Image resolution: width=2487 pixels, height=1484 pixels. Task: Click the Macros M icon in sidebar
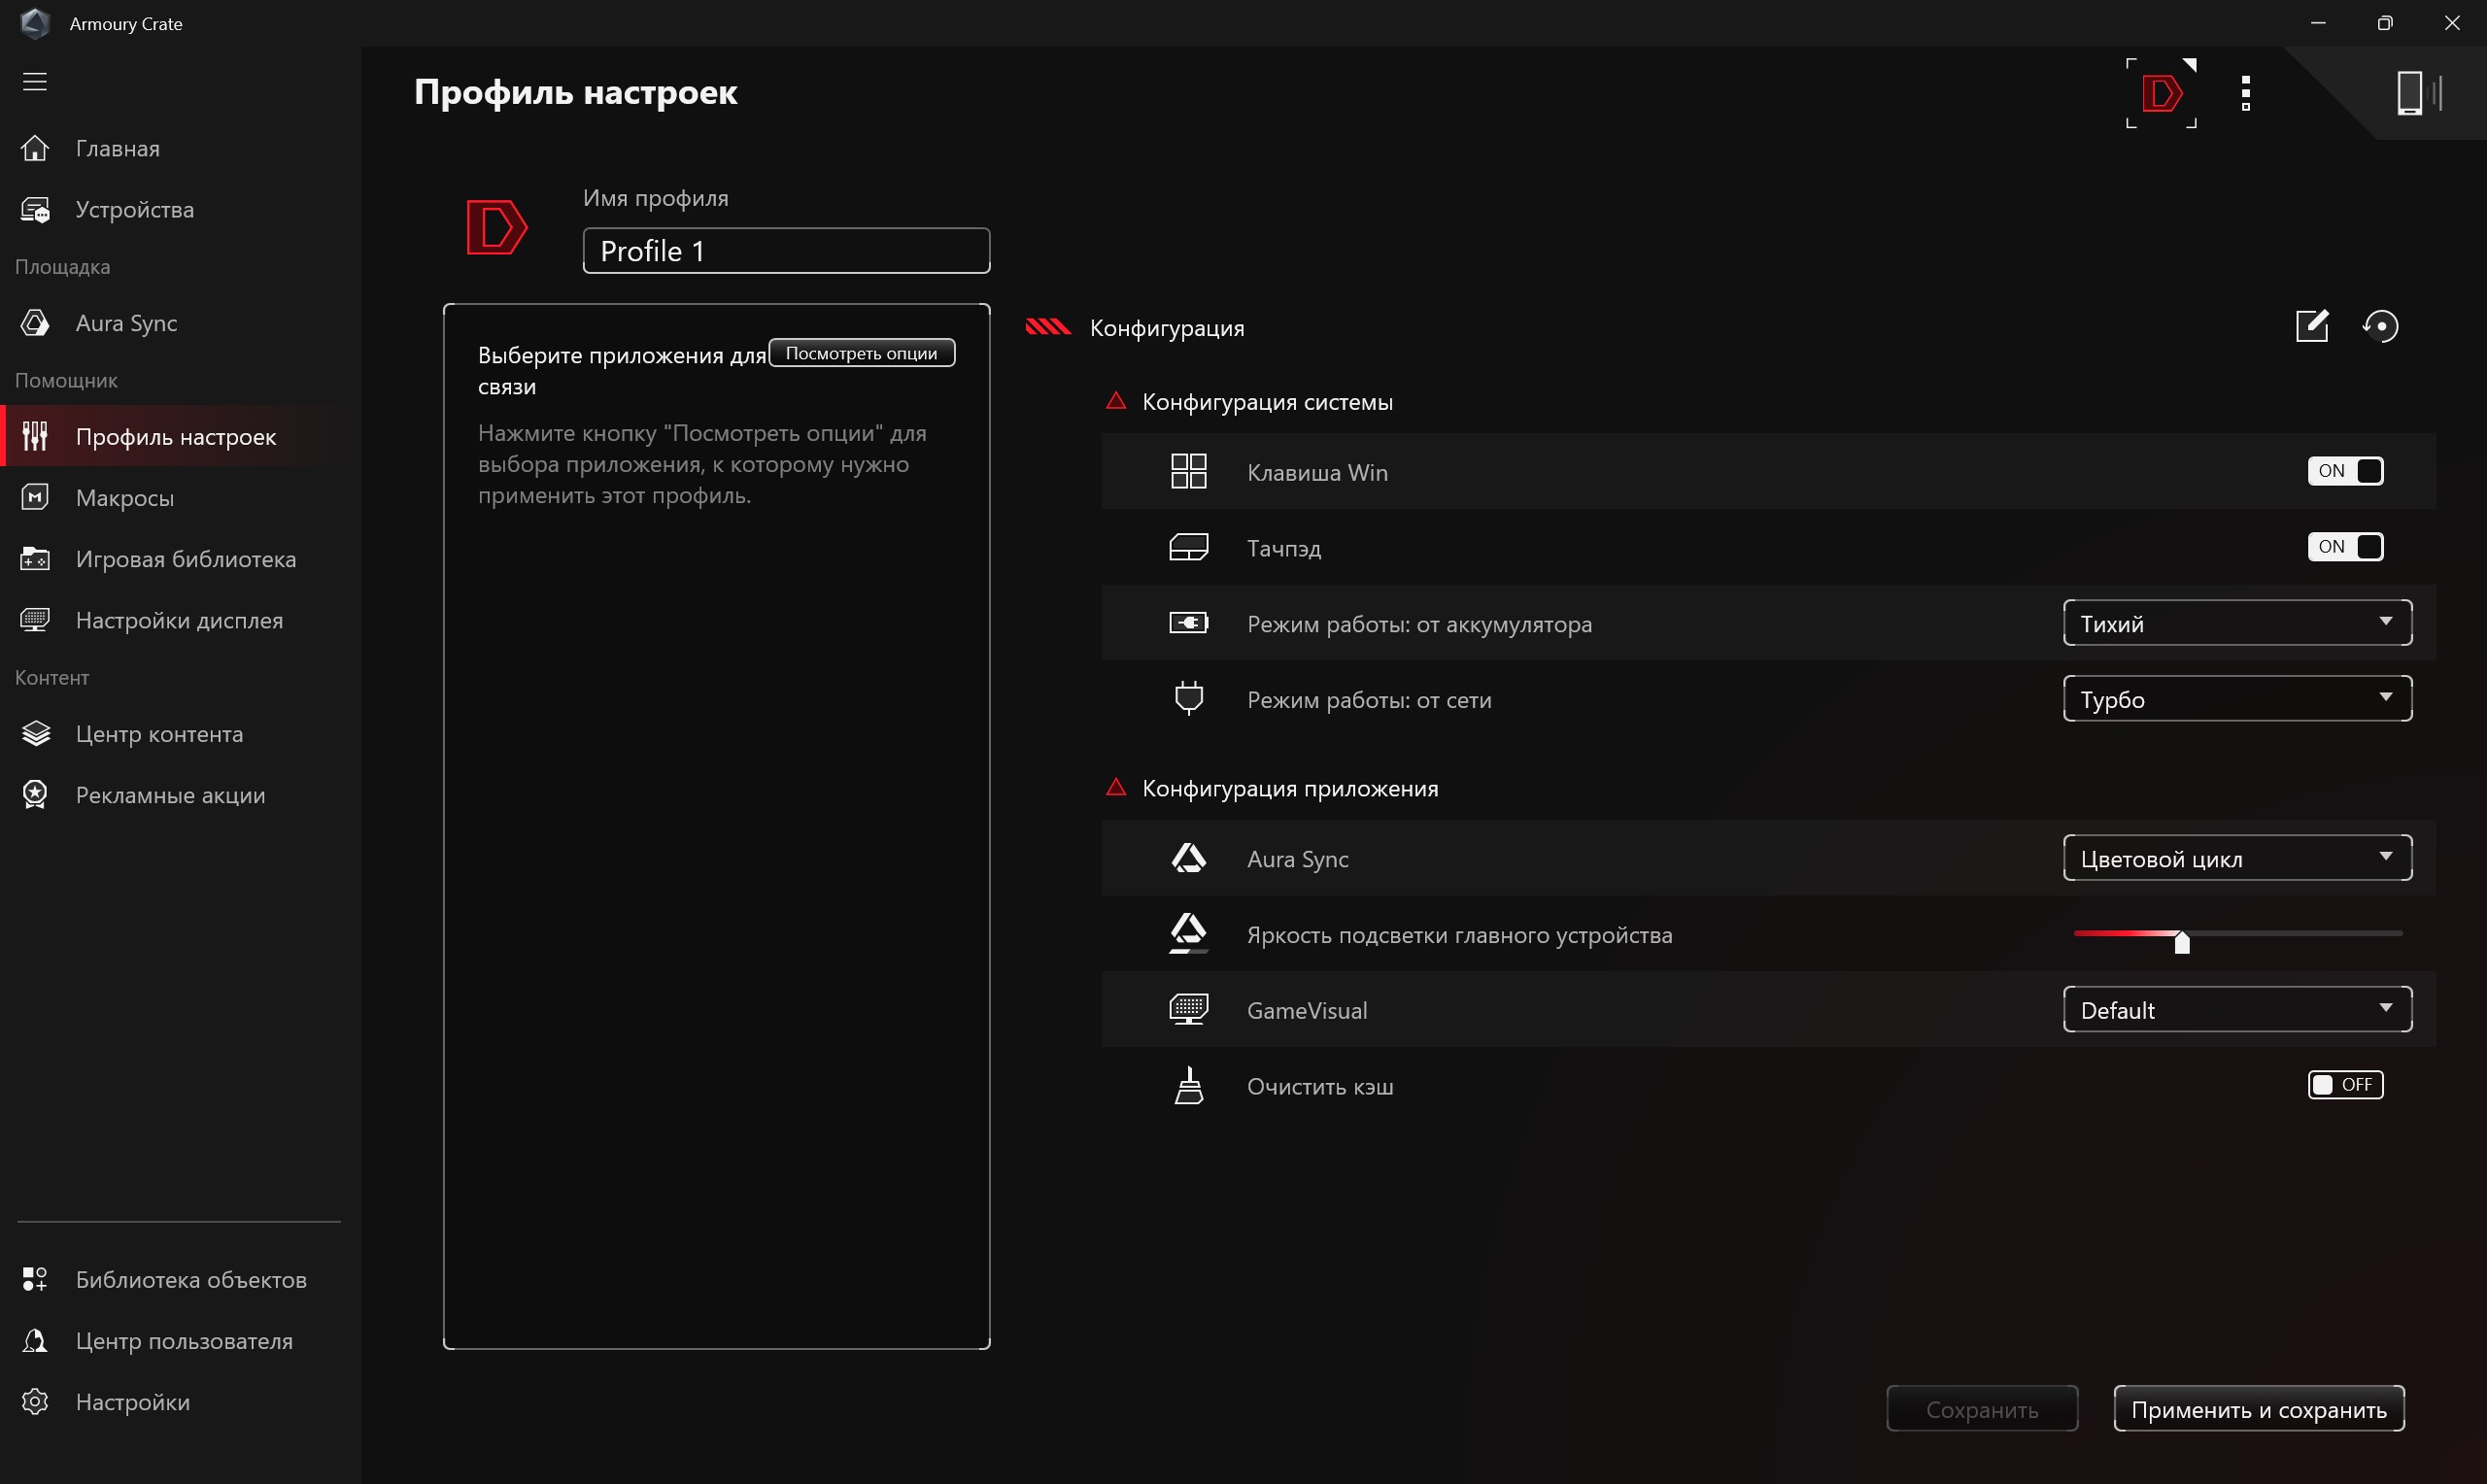coord(35,497)
